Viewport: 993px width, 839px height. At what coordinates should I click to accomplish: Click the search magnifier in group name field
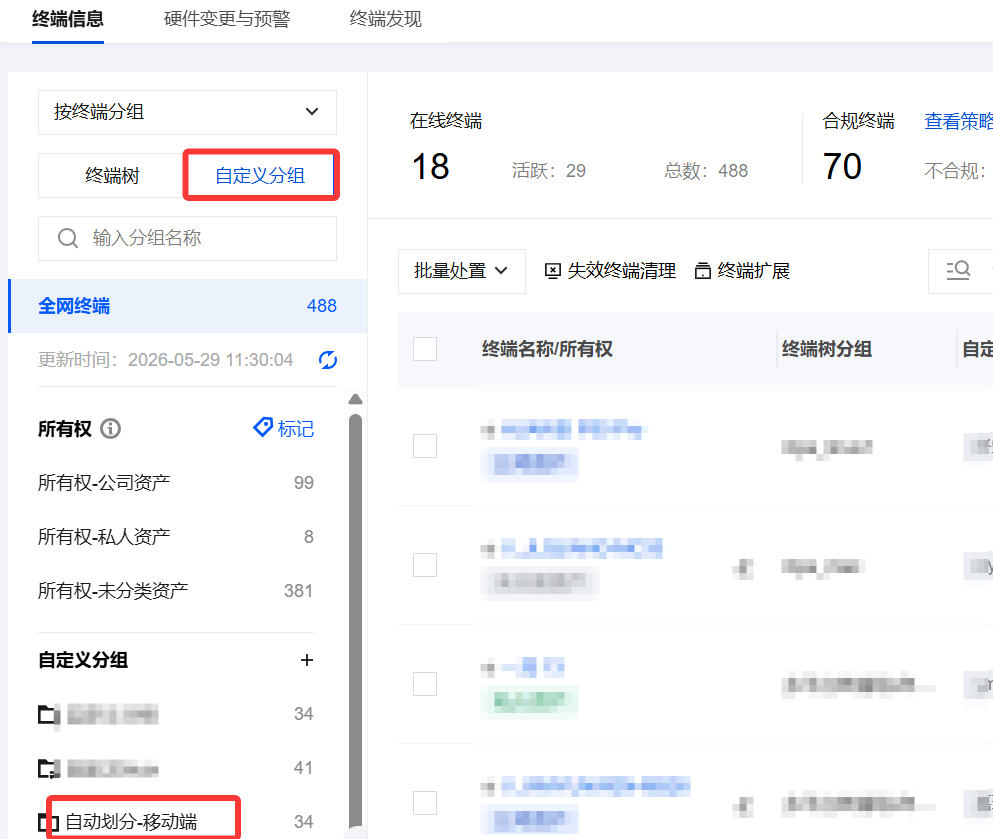pyautogui.click(x=68, y=238)
